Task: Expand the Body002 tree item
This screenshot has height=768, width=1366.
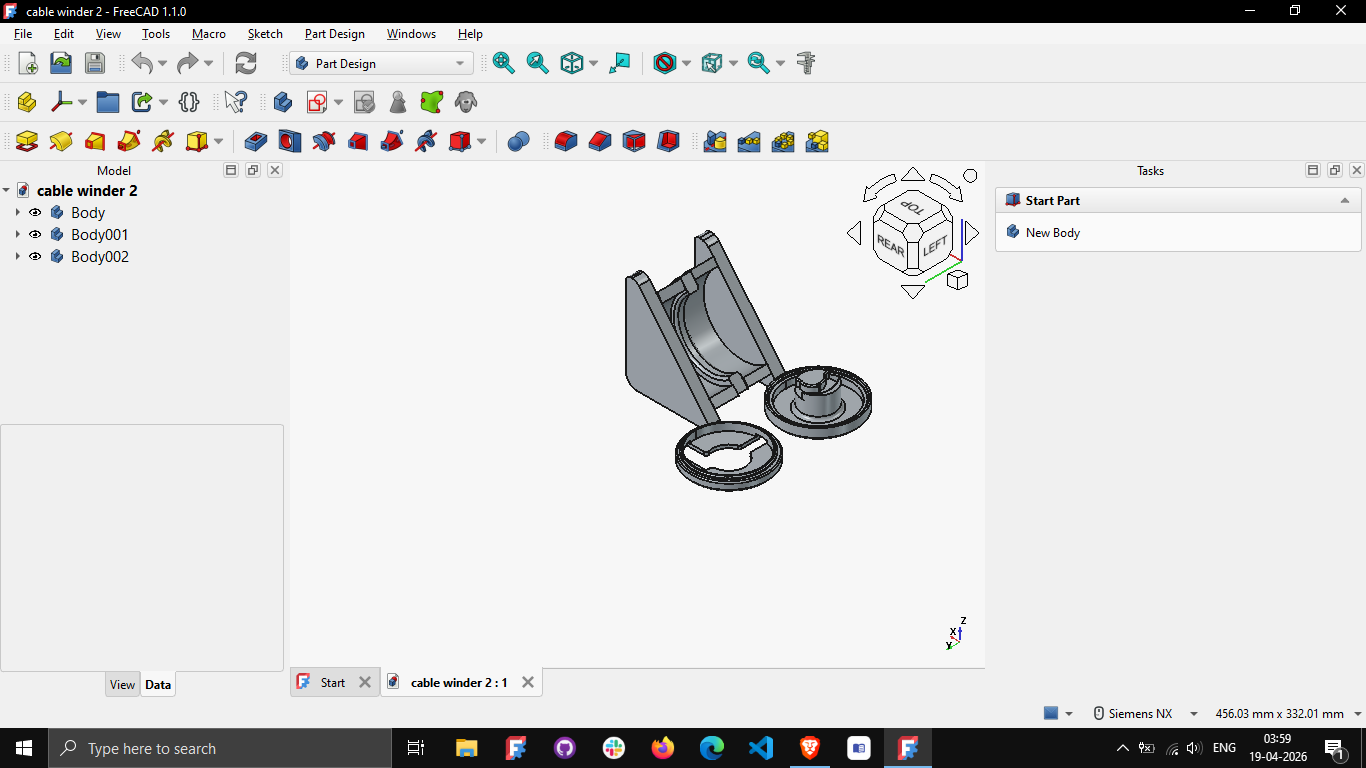Action: click(x=18, y=256)
